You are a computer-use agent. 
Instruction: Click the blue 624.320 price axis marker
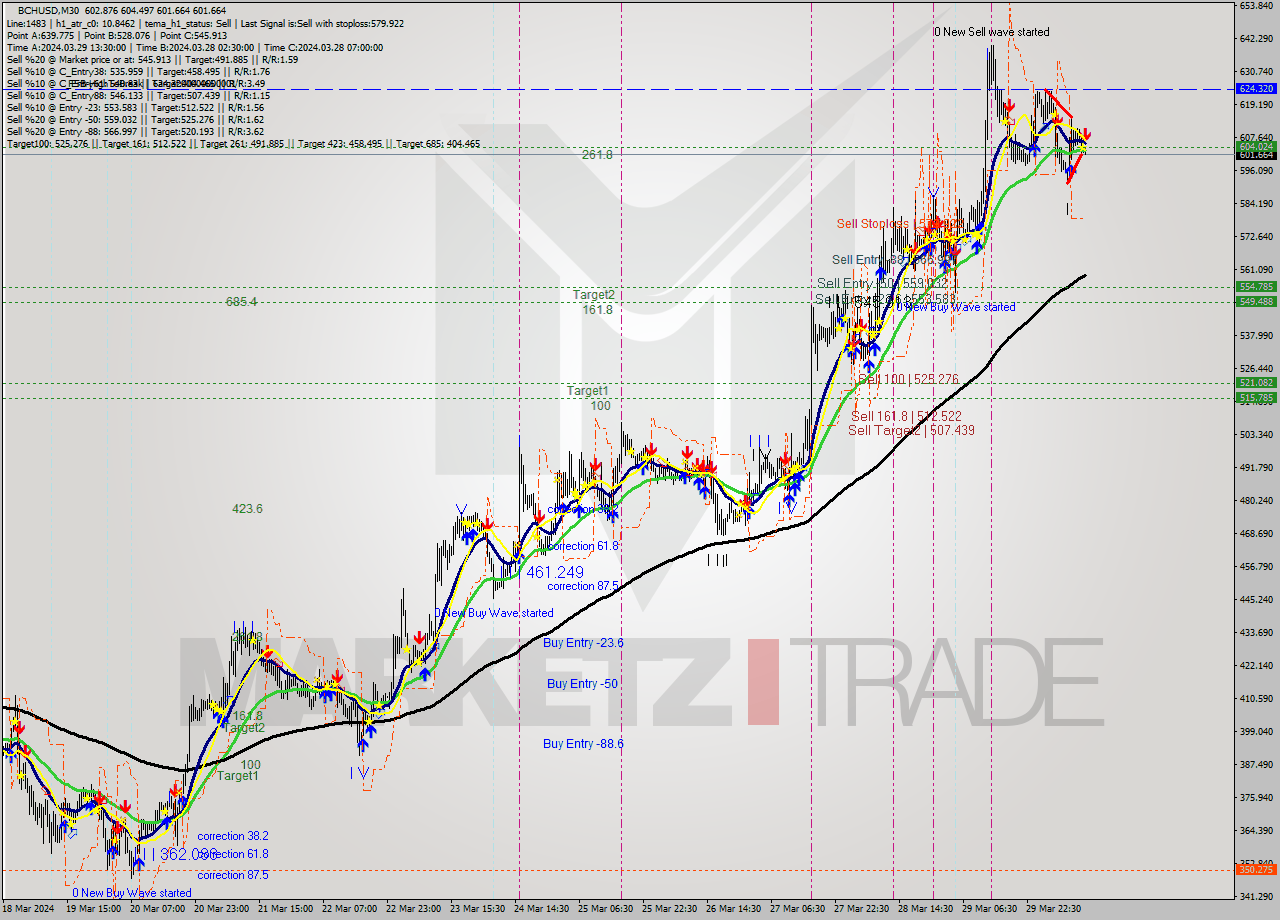pyautogui.click(x=1257, y=88)
